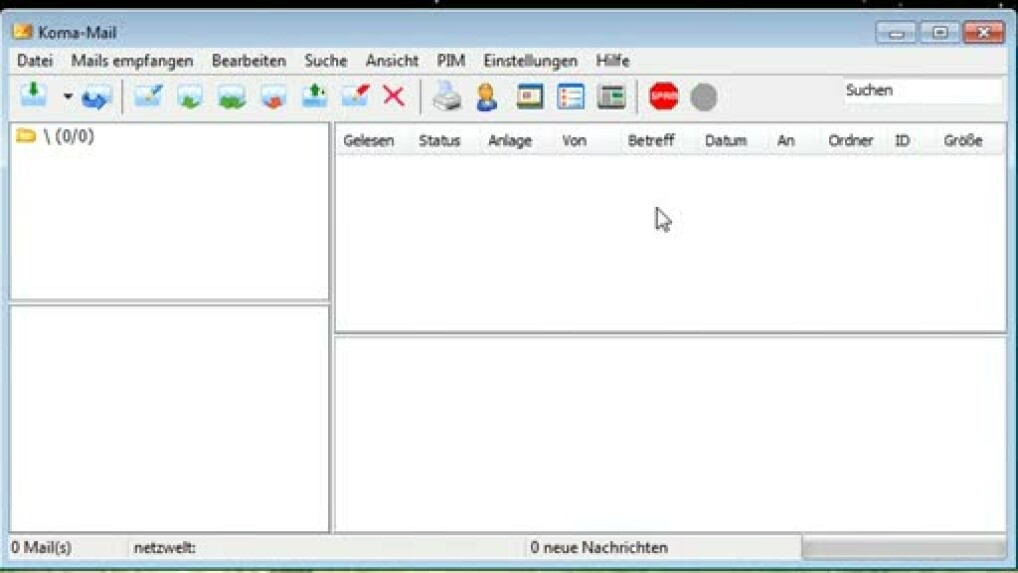Click the checklist view toolbar icon
The width and height of the screenshot is (1018, 573).
coord(571,97)
